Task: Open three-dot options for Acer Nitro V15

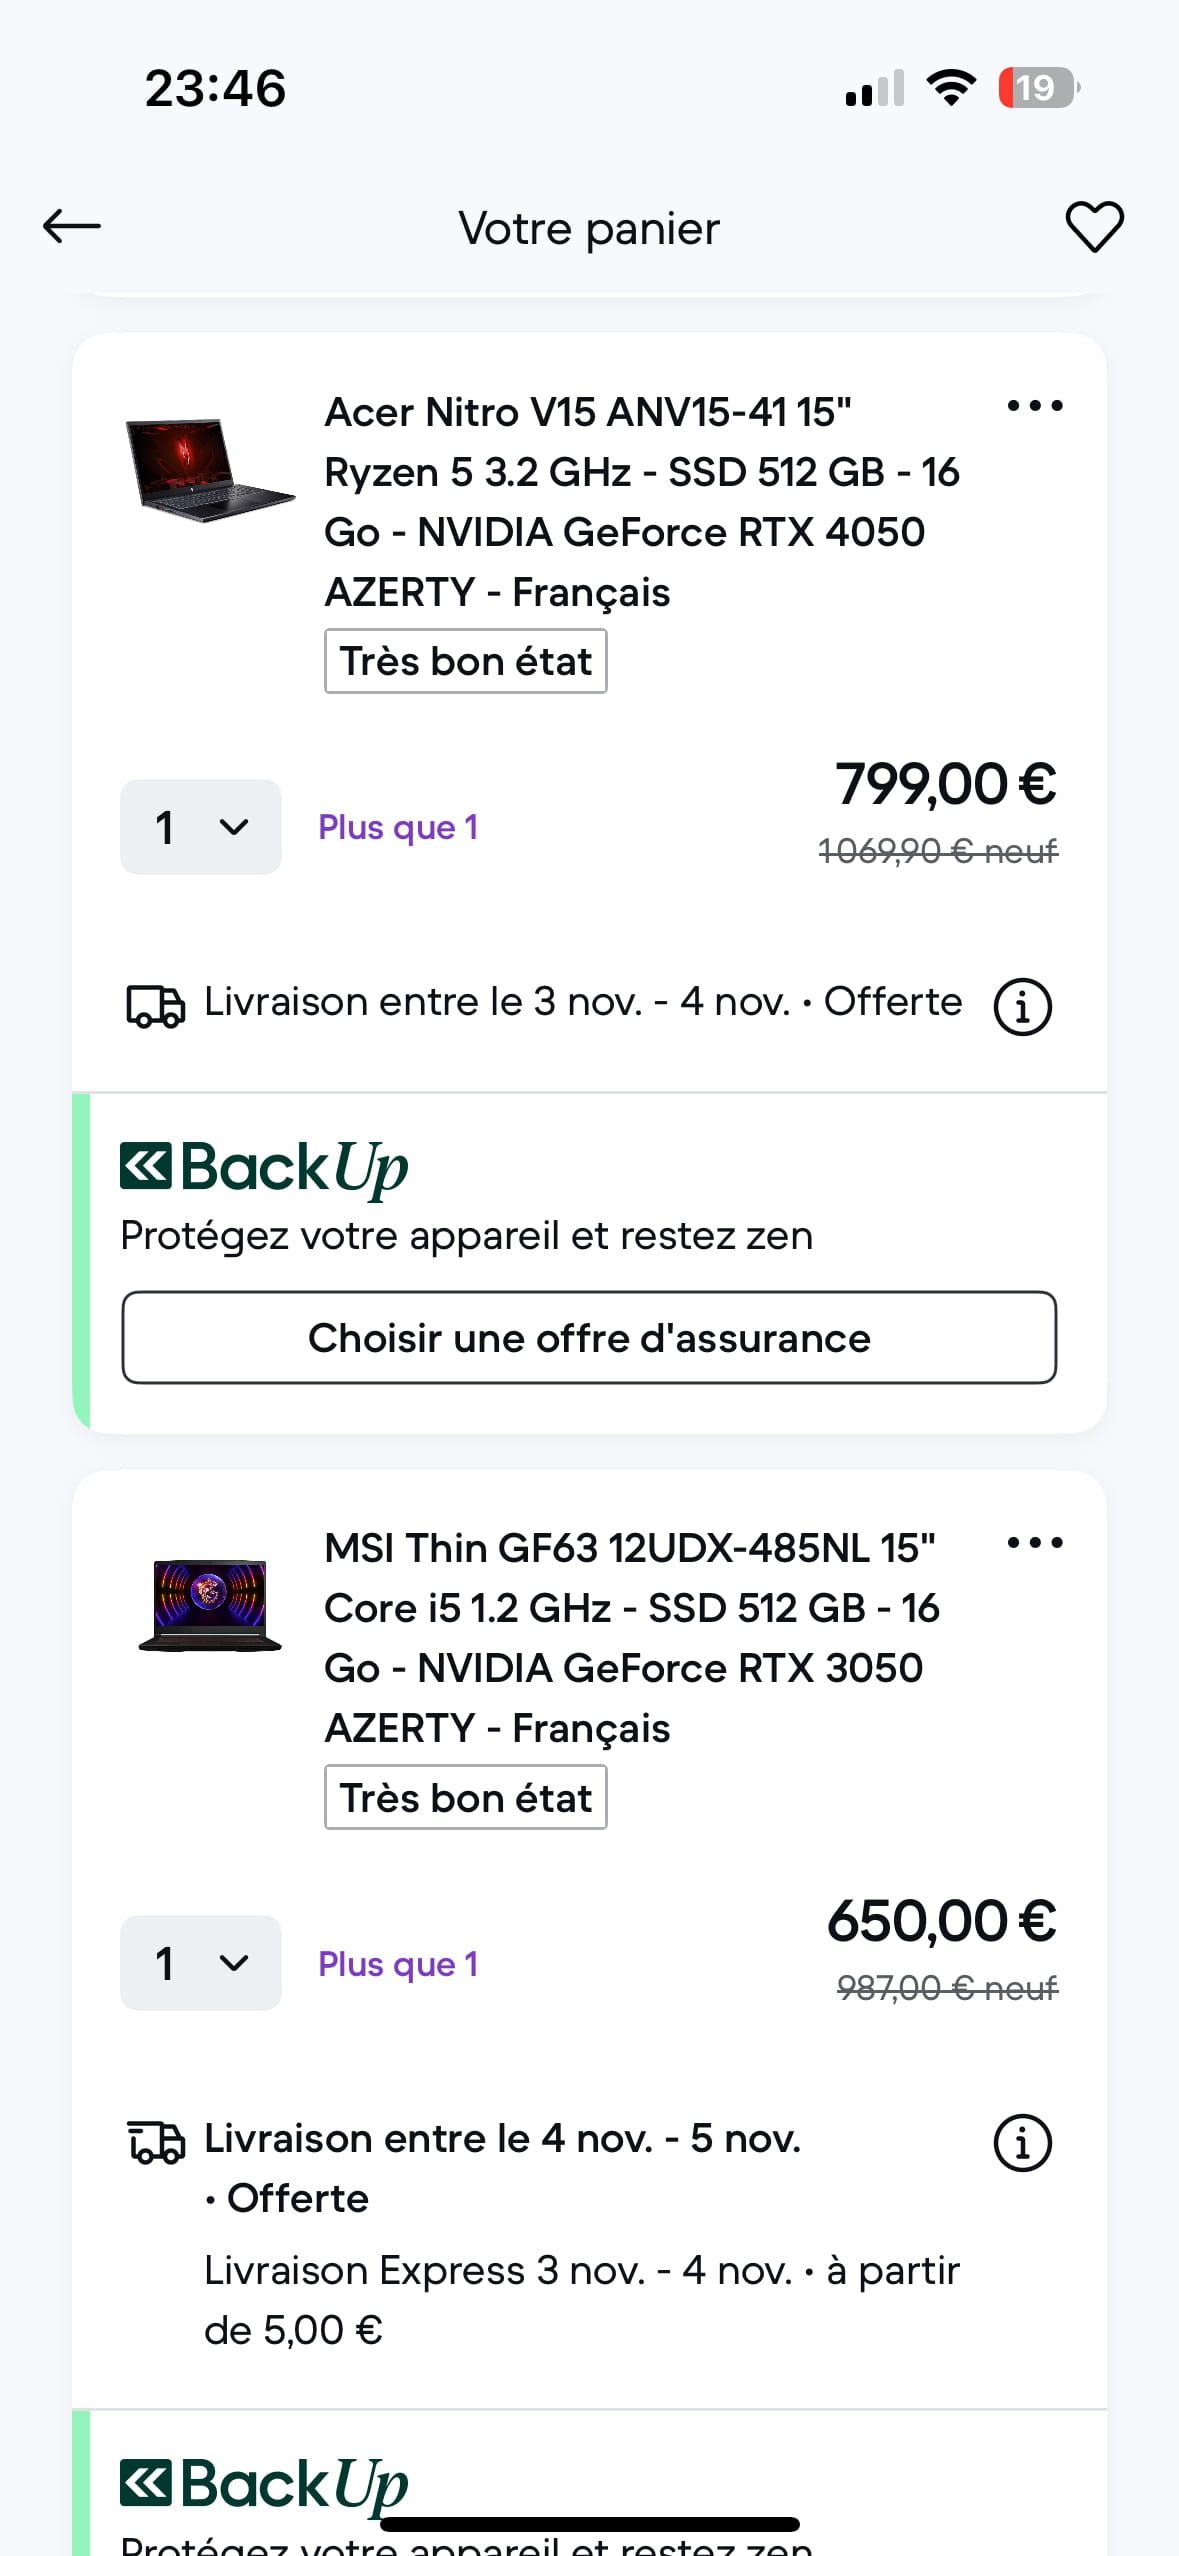Action: (x=1035, y=406)
